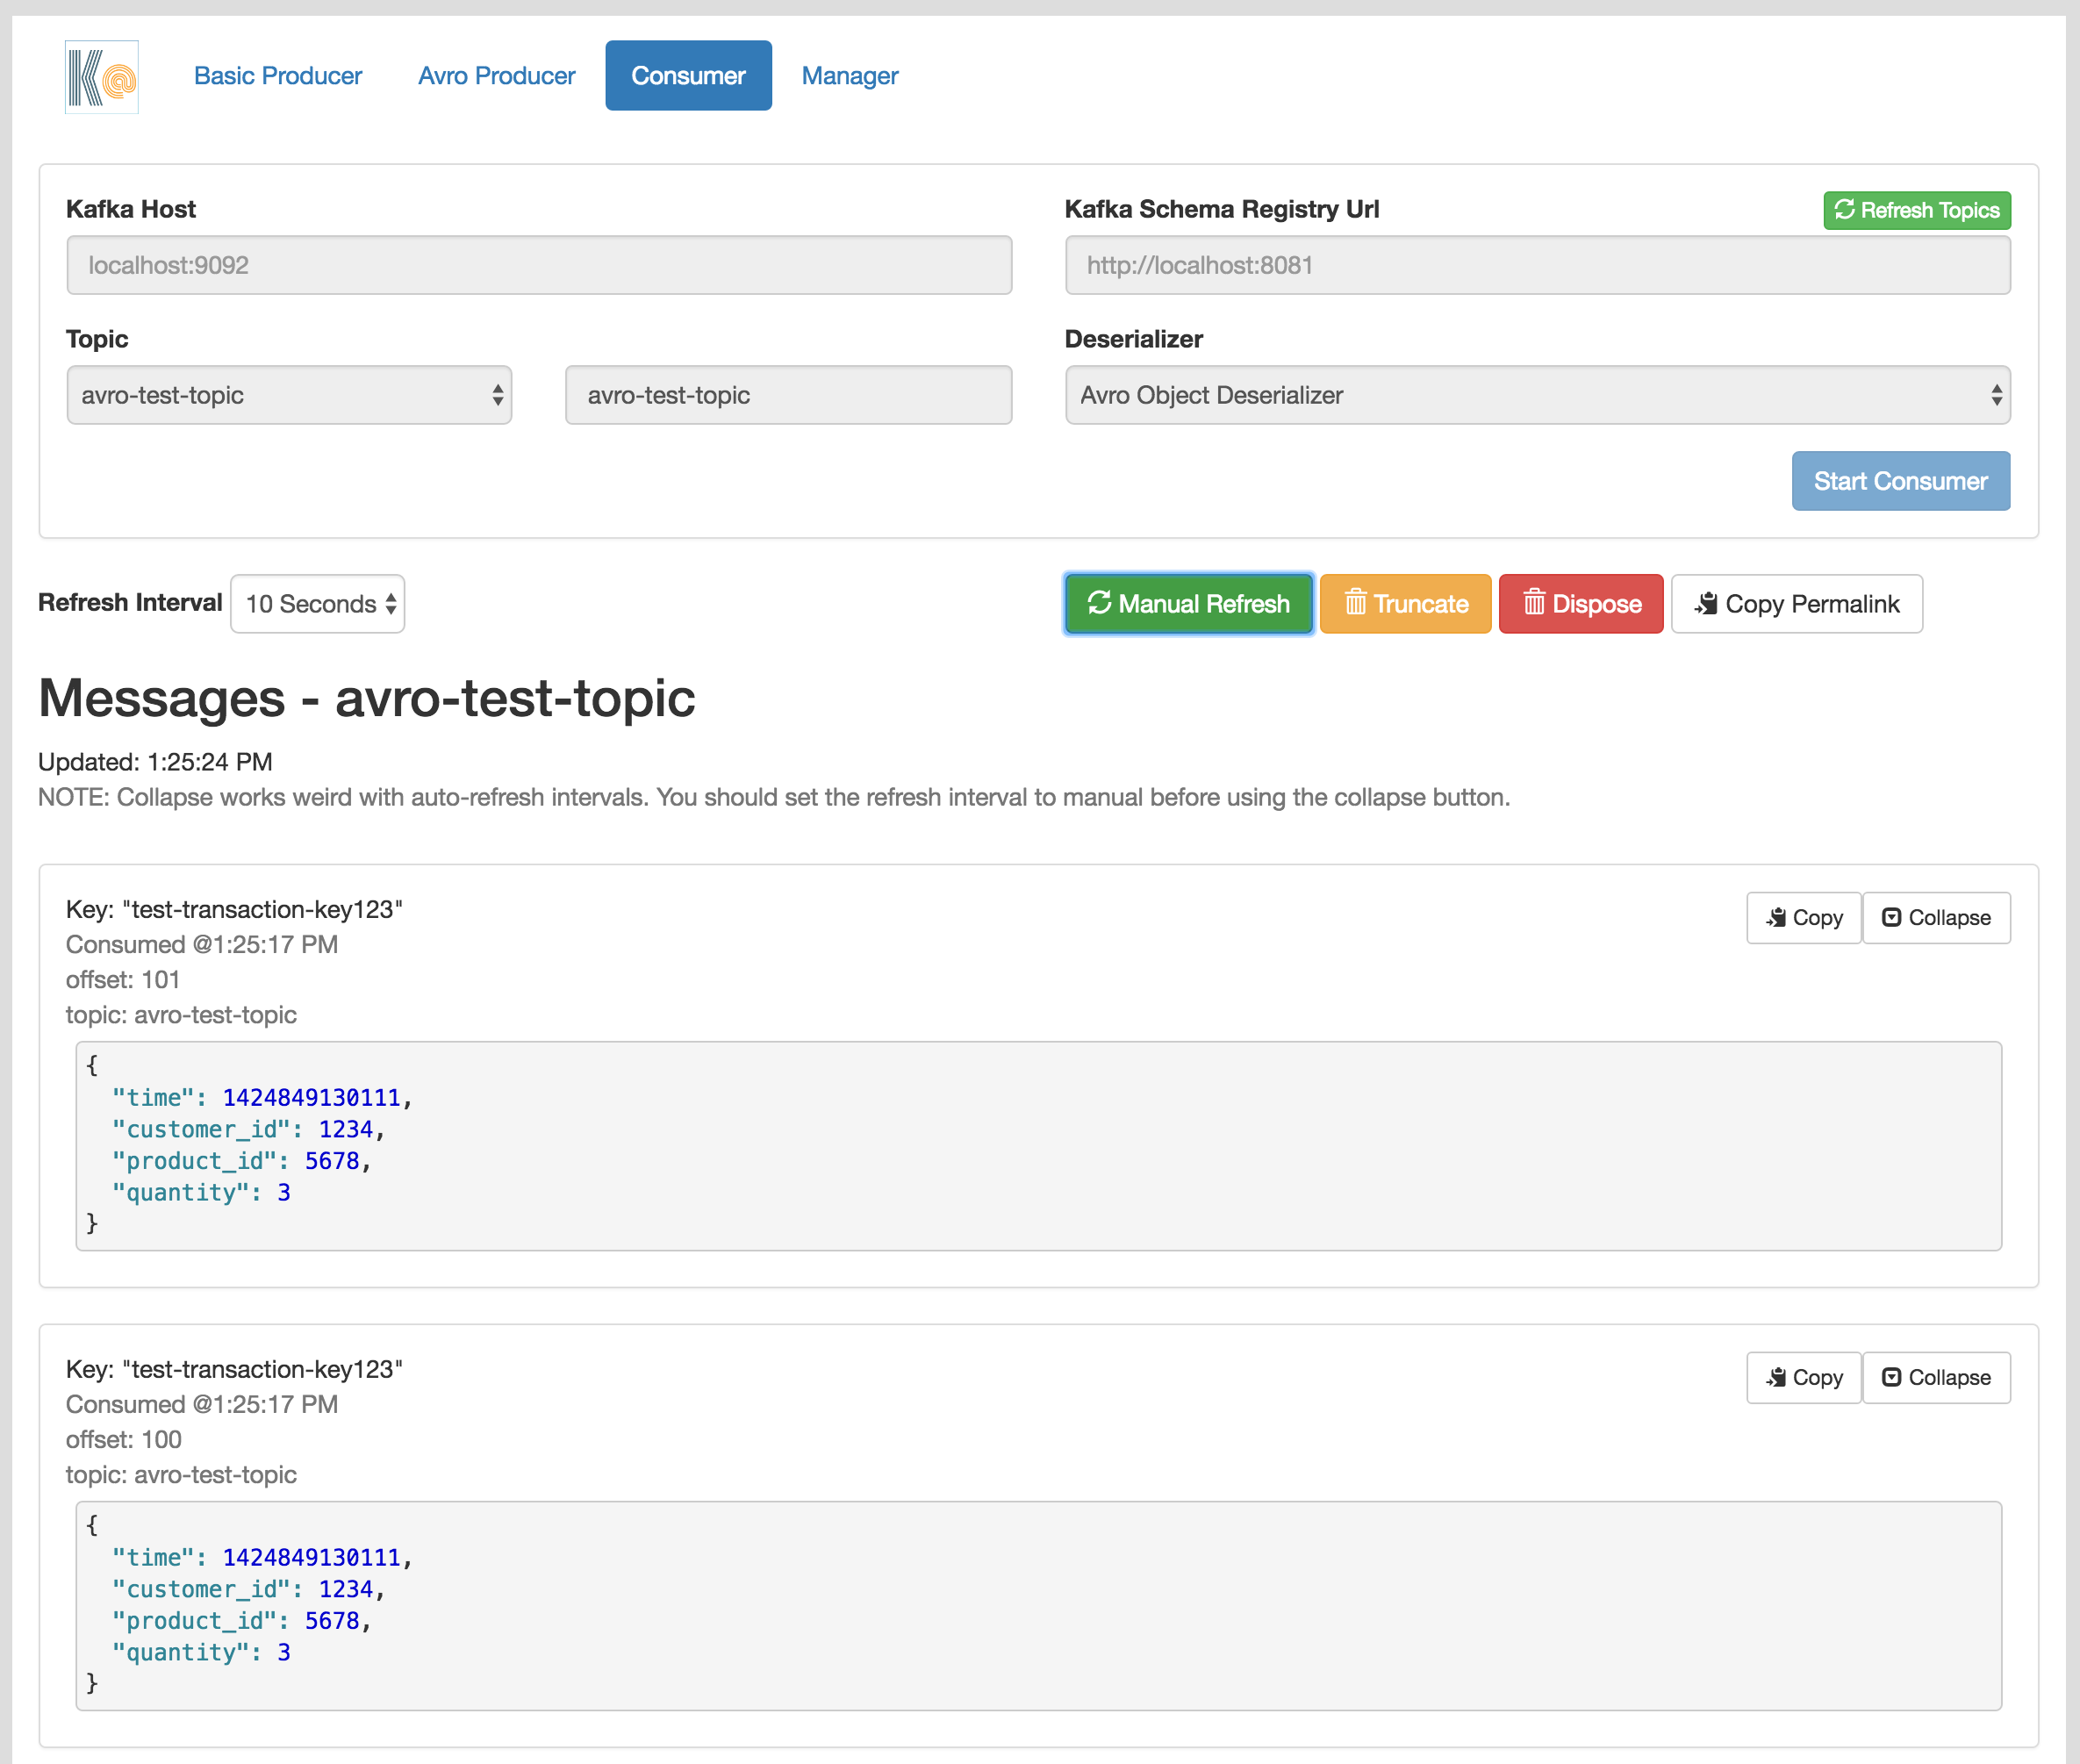Open the Topic dropdown avro-test-topic
The image size is (2080, 1764).
[x=289, y=395]
